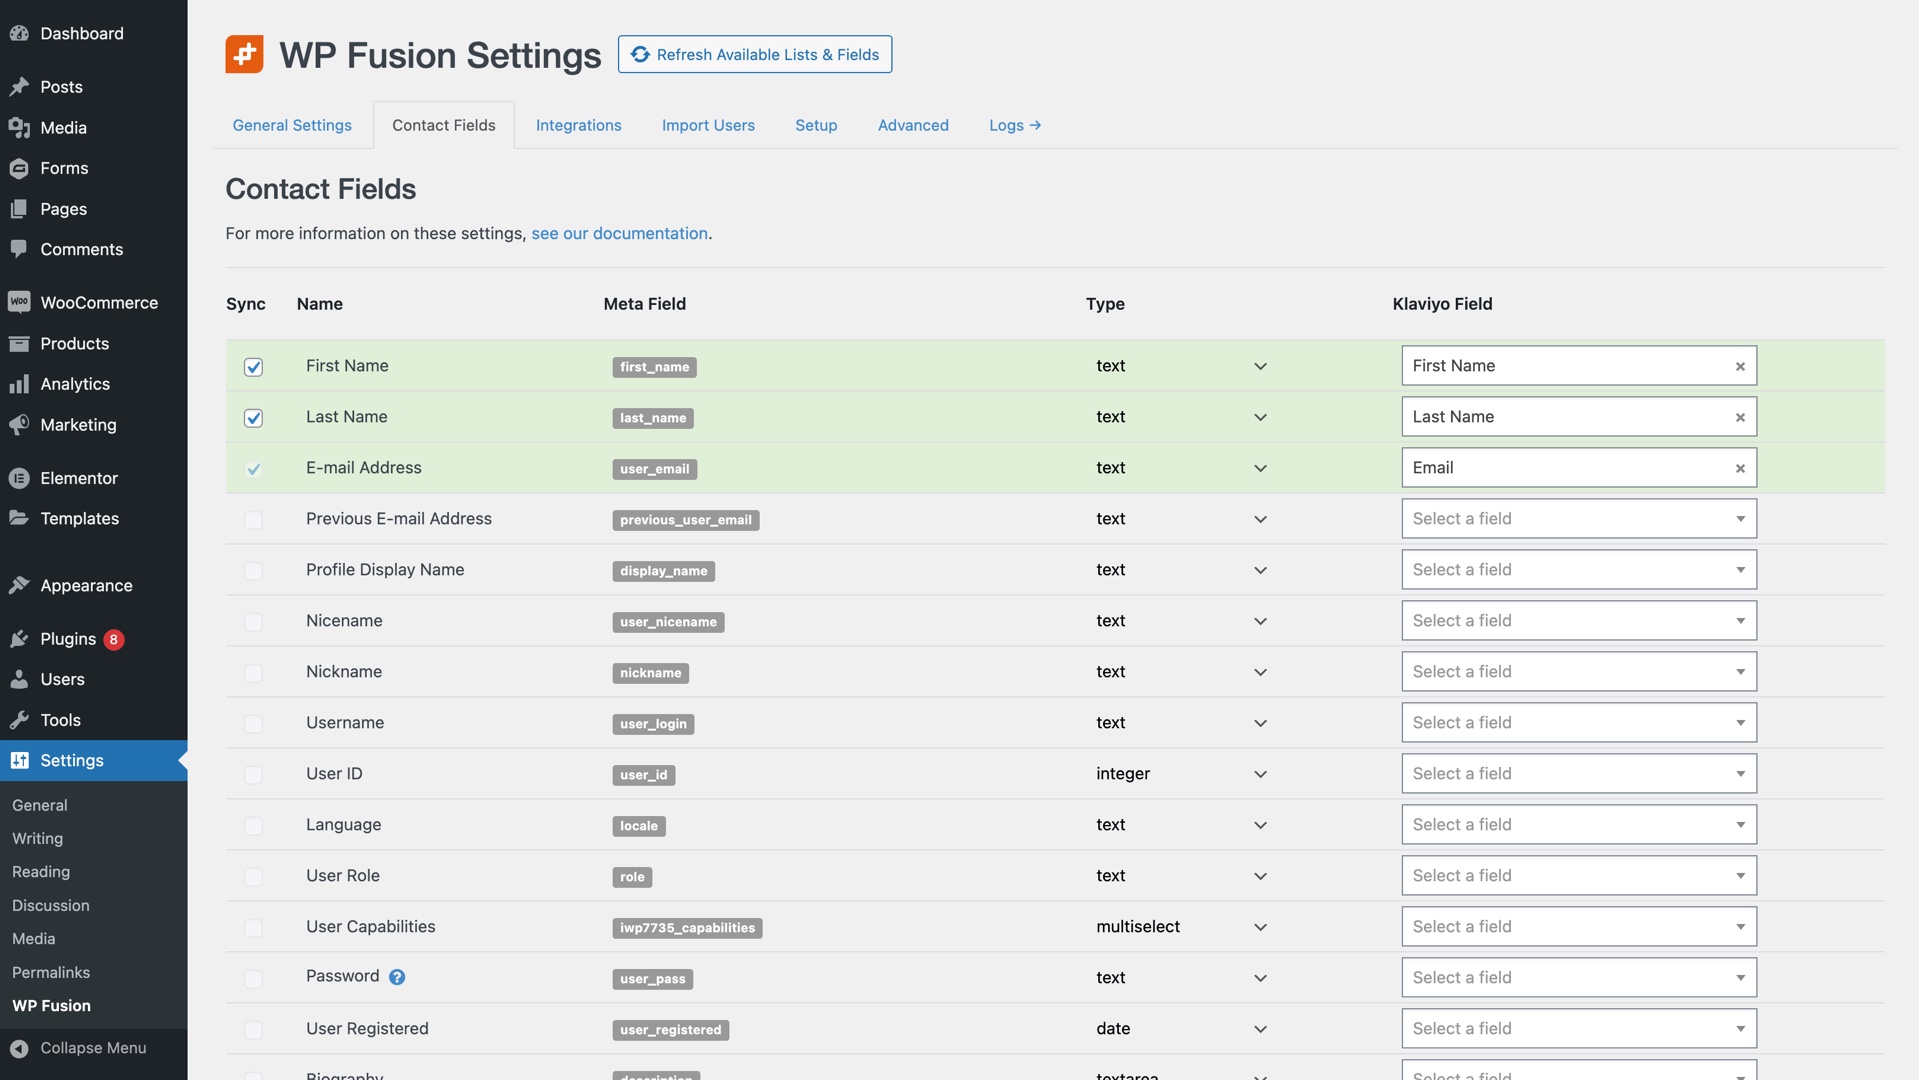The image size is (1920, 1080).
Task: Clear the First Name Klaviyo field
Action: pyautogui.click(x=1740, y=366)
